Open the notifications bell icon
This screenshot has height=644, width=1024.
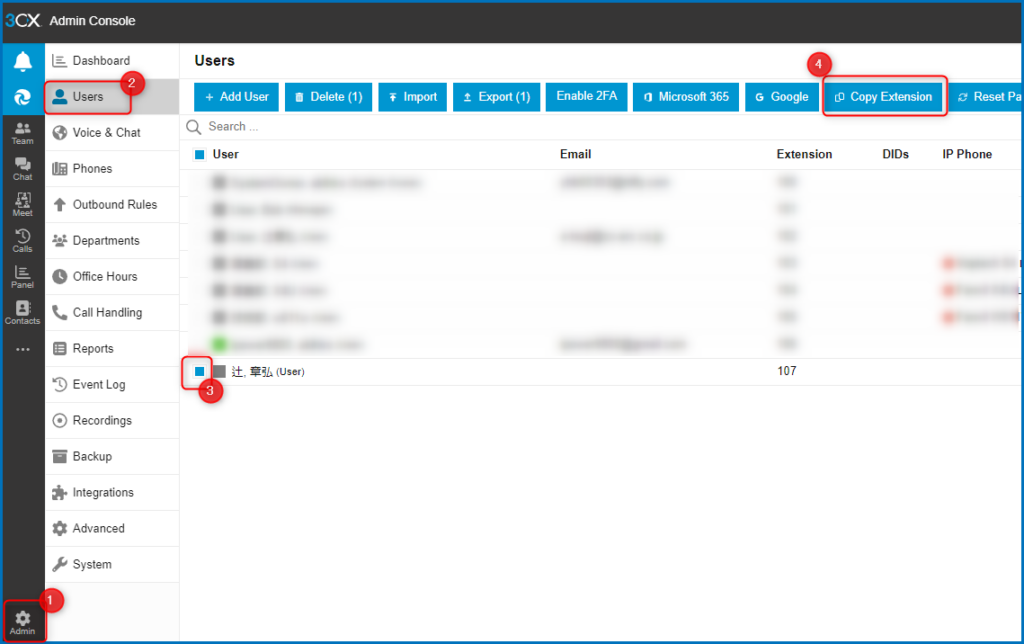click(23, 61)
